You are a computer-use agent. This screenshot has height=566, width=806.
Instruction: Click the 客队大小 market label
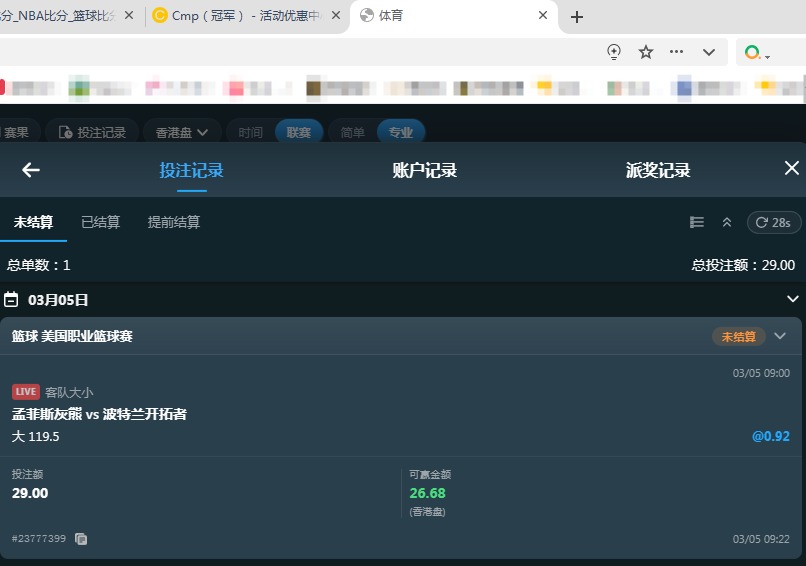(69, 392)
